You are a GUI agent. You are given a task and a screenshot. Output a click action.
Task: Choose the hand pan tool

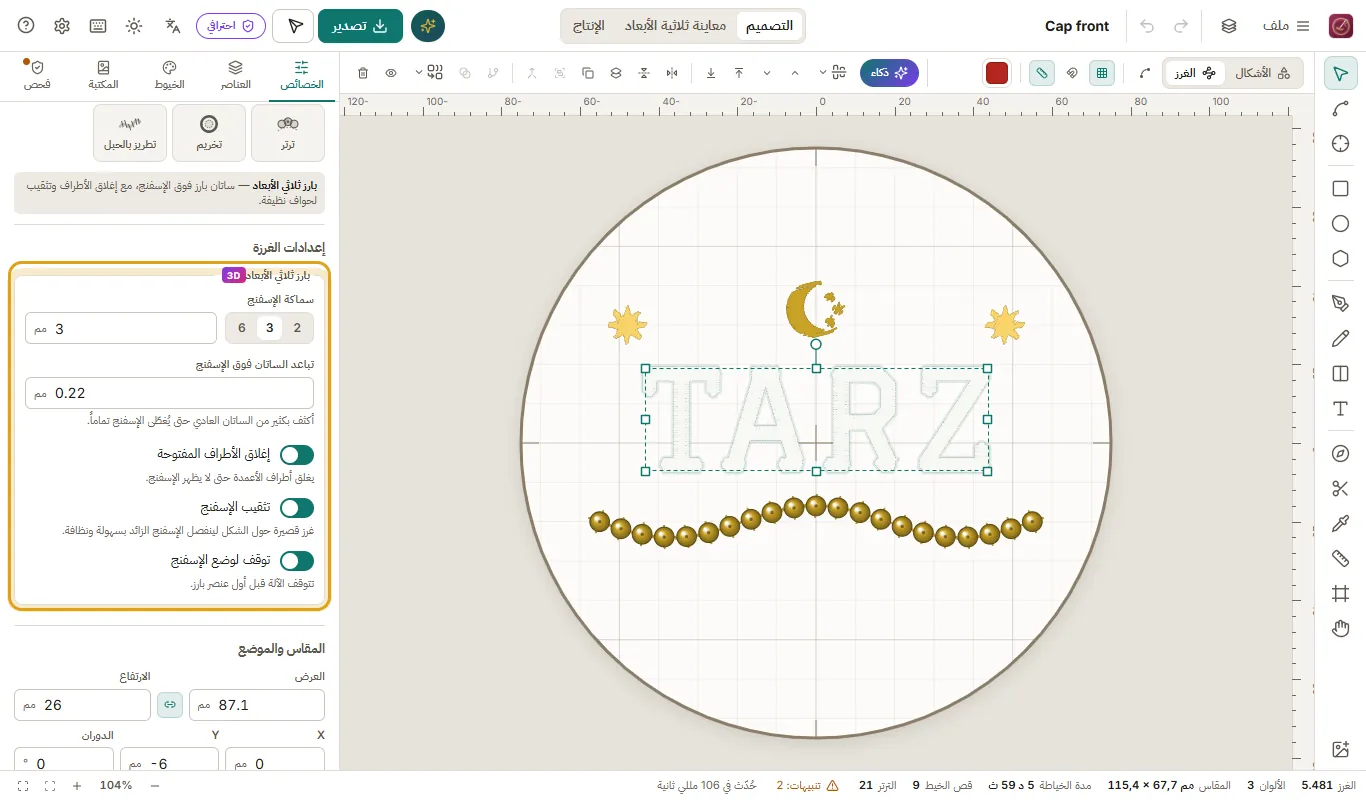pos(1341,629)
